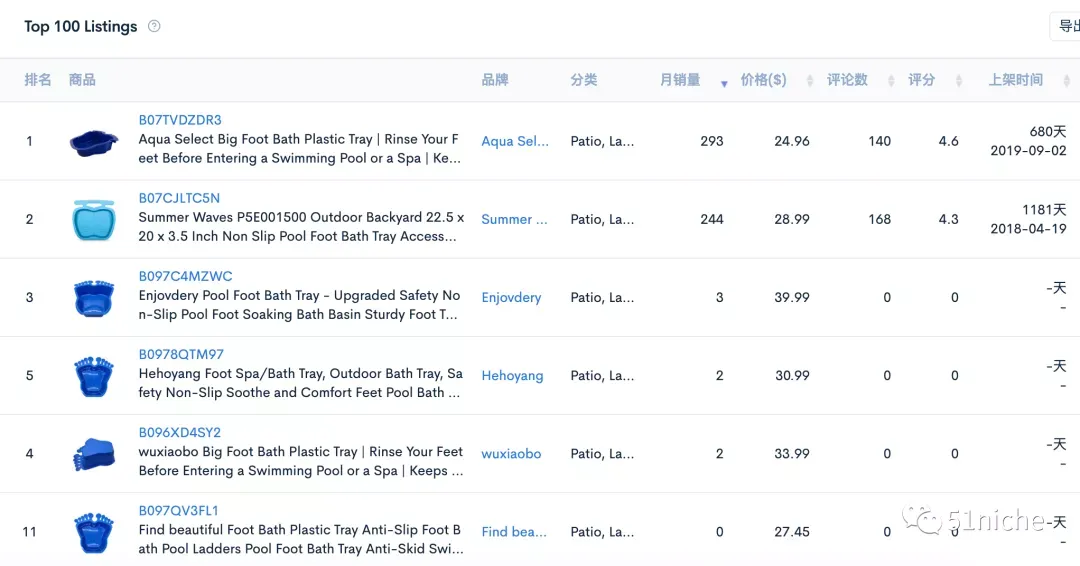Click the wuxiaobo product image

[94, 454]
